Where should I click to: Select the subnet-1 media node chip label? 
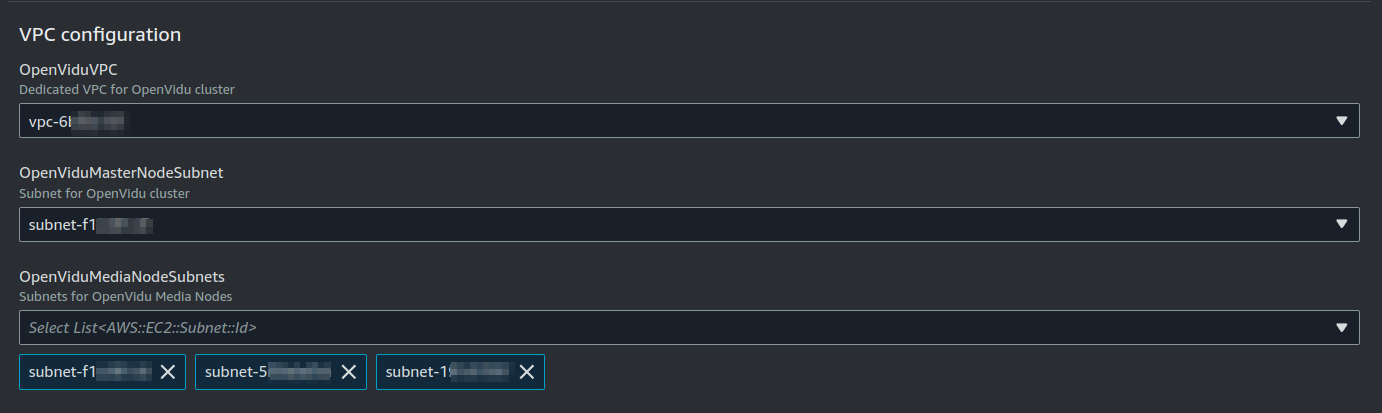pyautogui.click(x=447, y=372)
